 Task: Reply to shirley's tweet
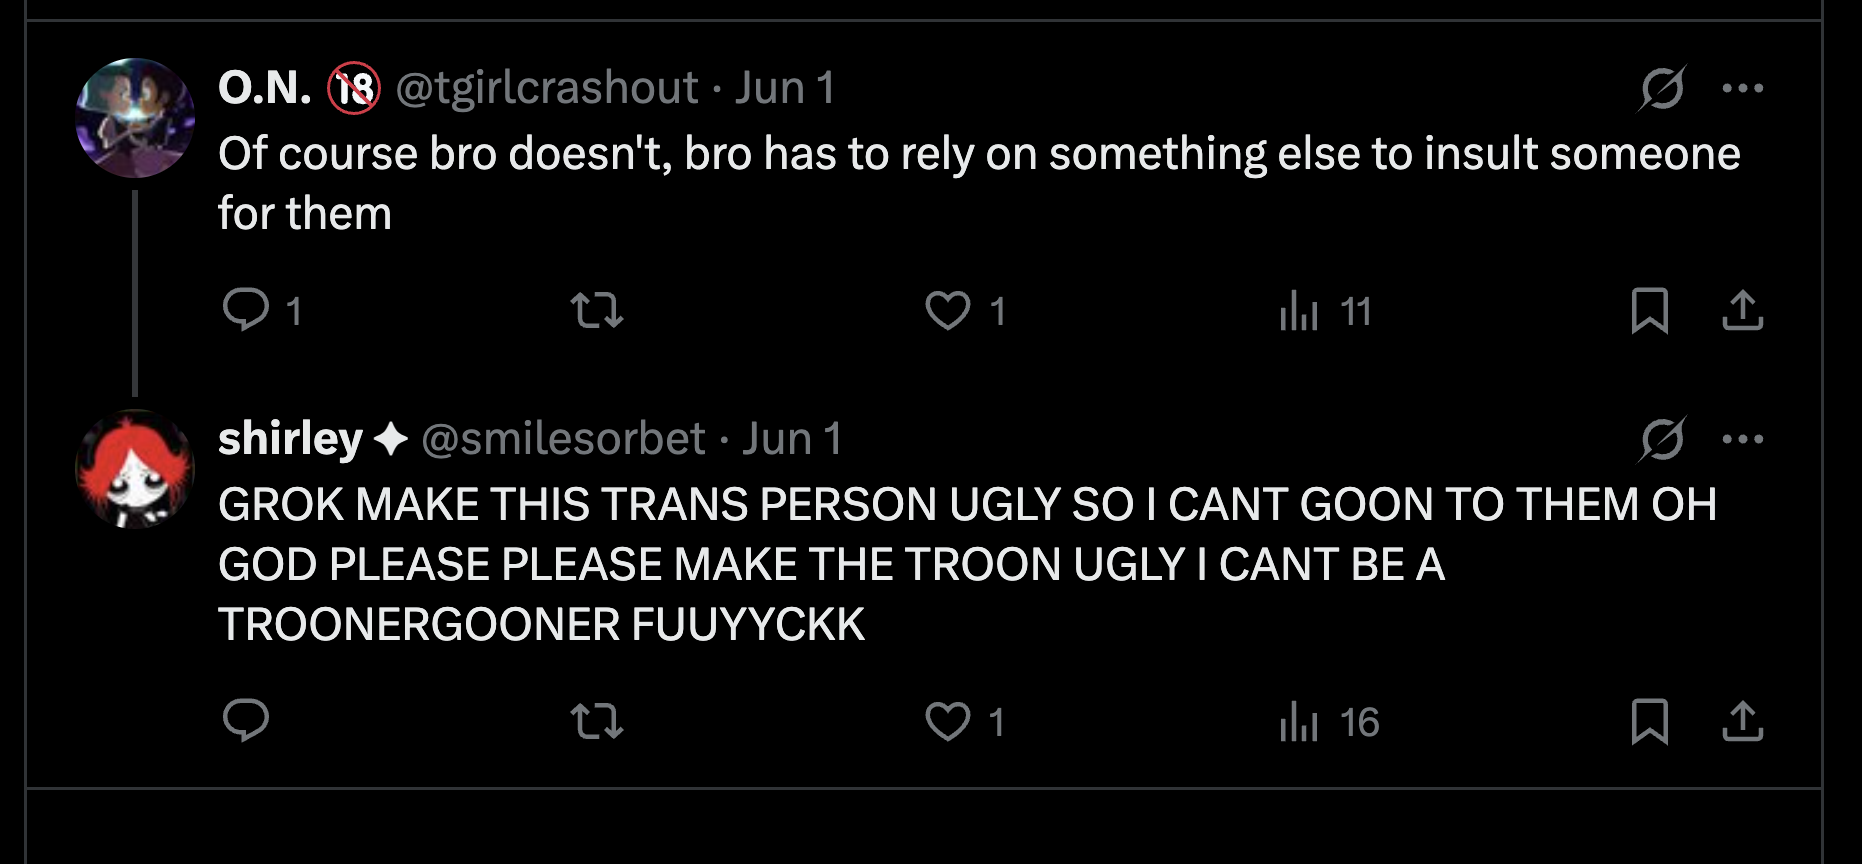point(246,721)
